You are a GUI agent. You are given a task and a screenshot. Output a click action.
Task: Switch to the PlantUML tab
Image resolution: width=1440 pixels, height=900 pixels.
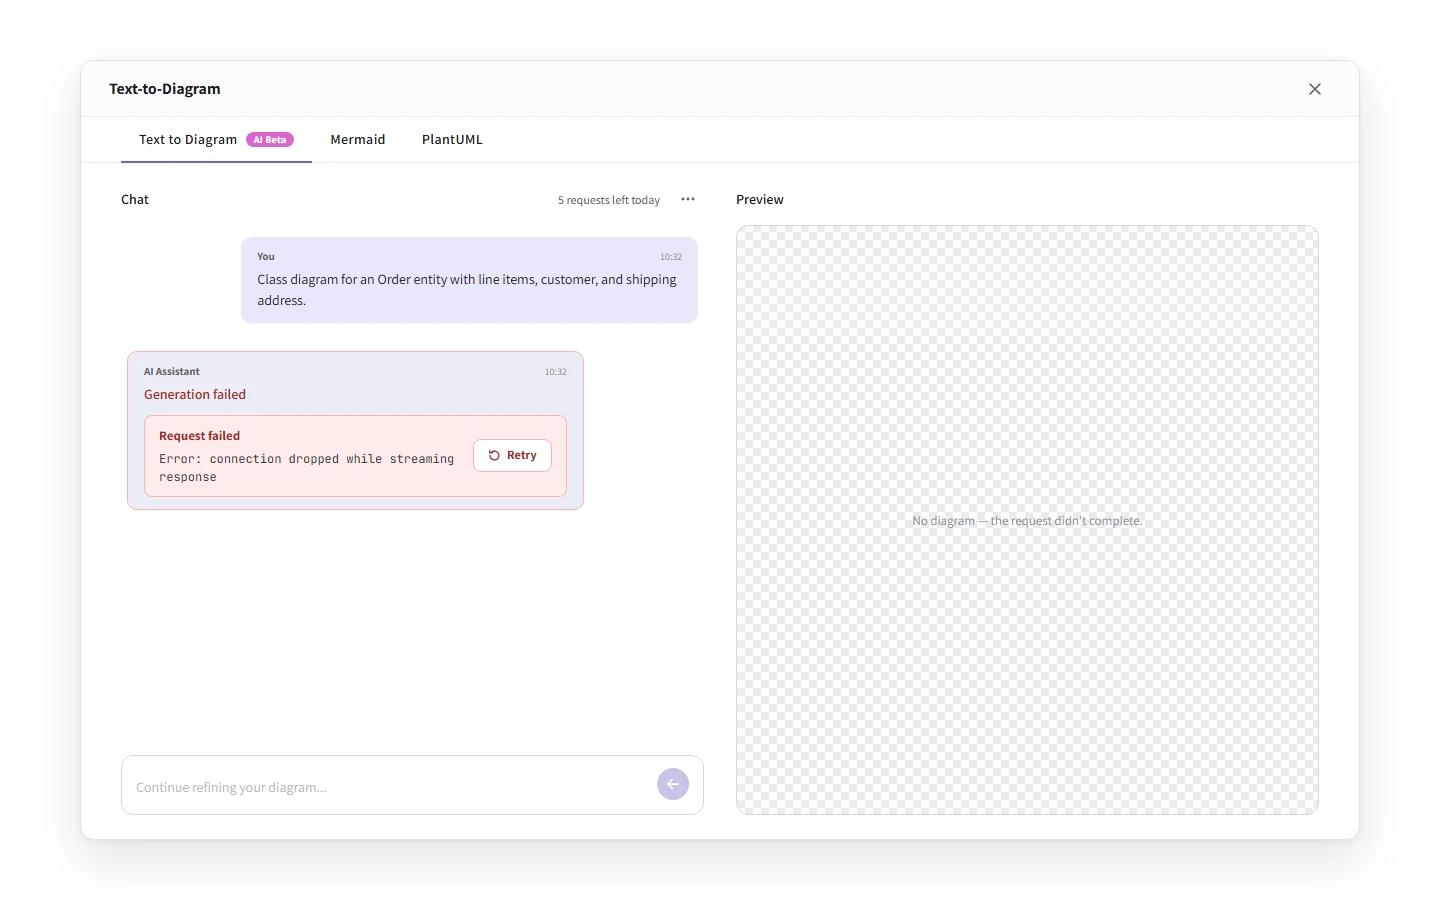point(452,140)
